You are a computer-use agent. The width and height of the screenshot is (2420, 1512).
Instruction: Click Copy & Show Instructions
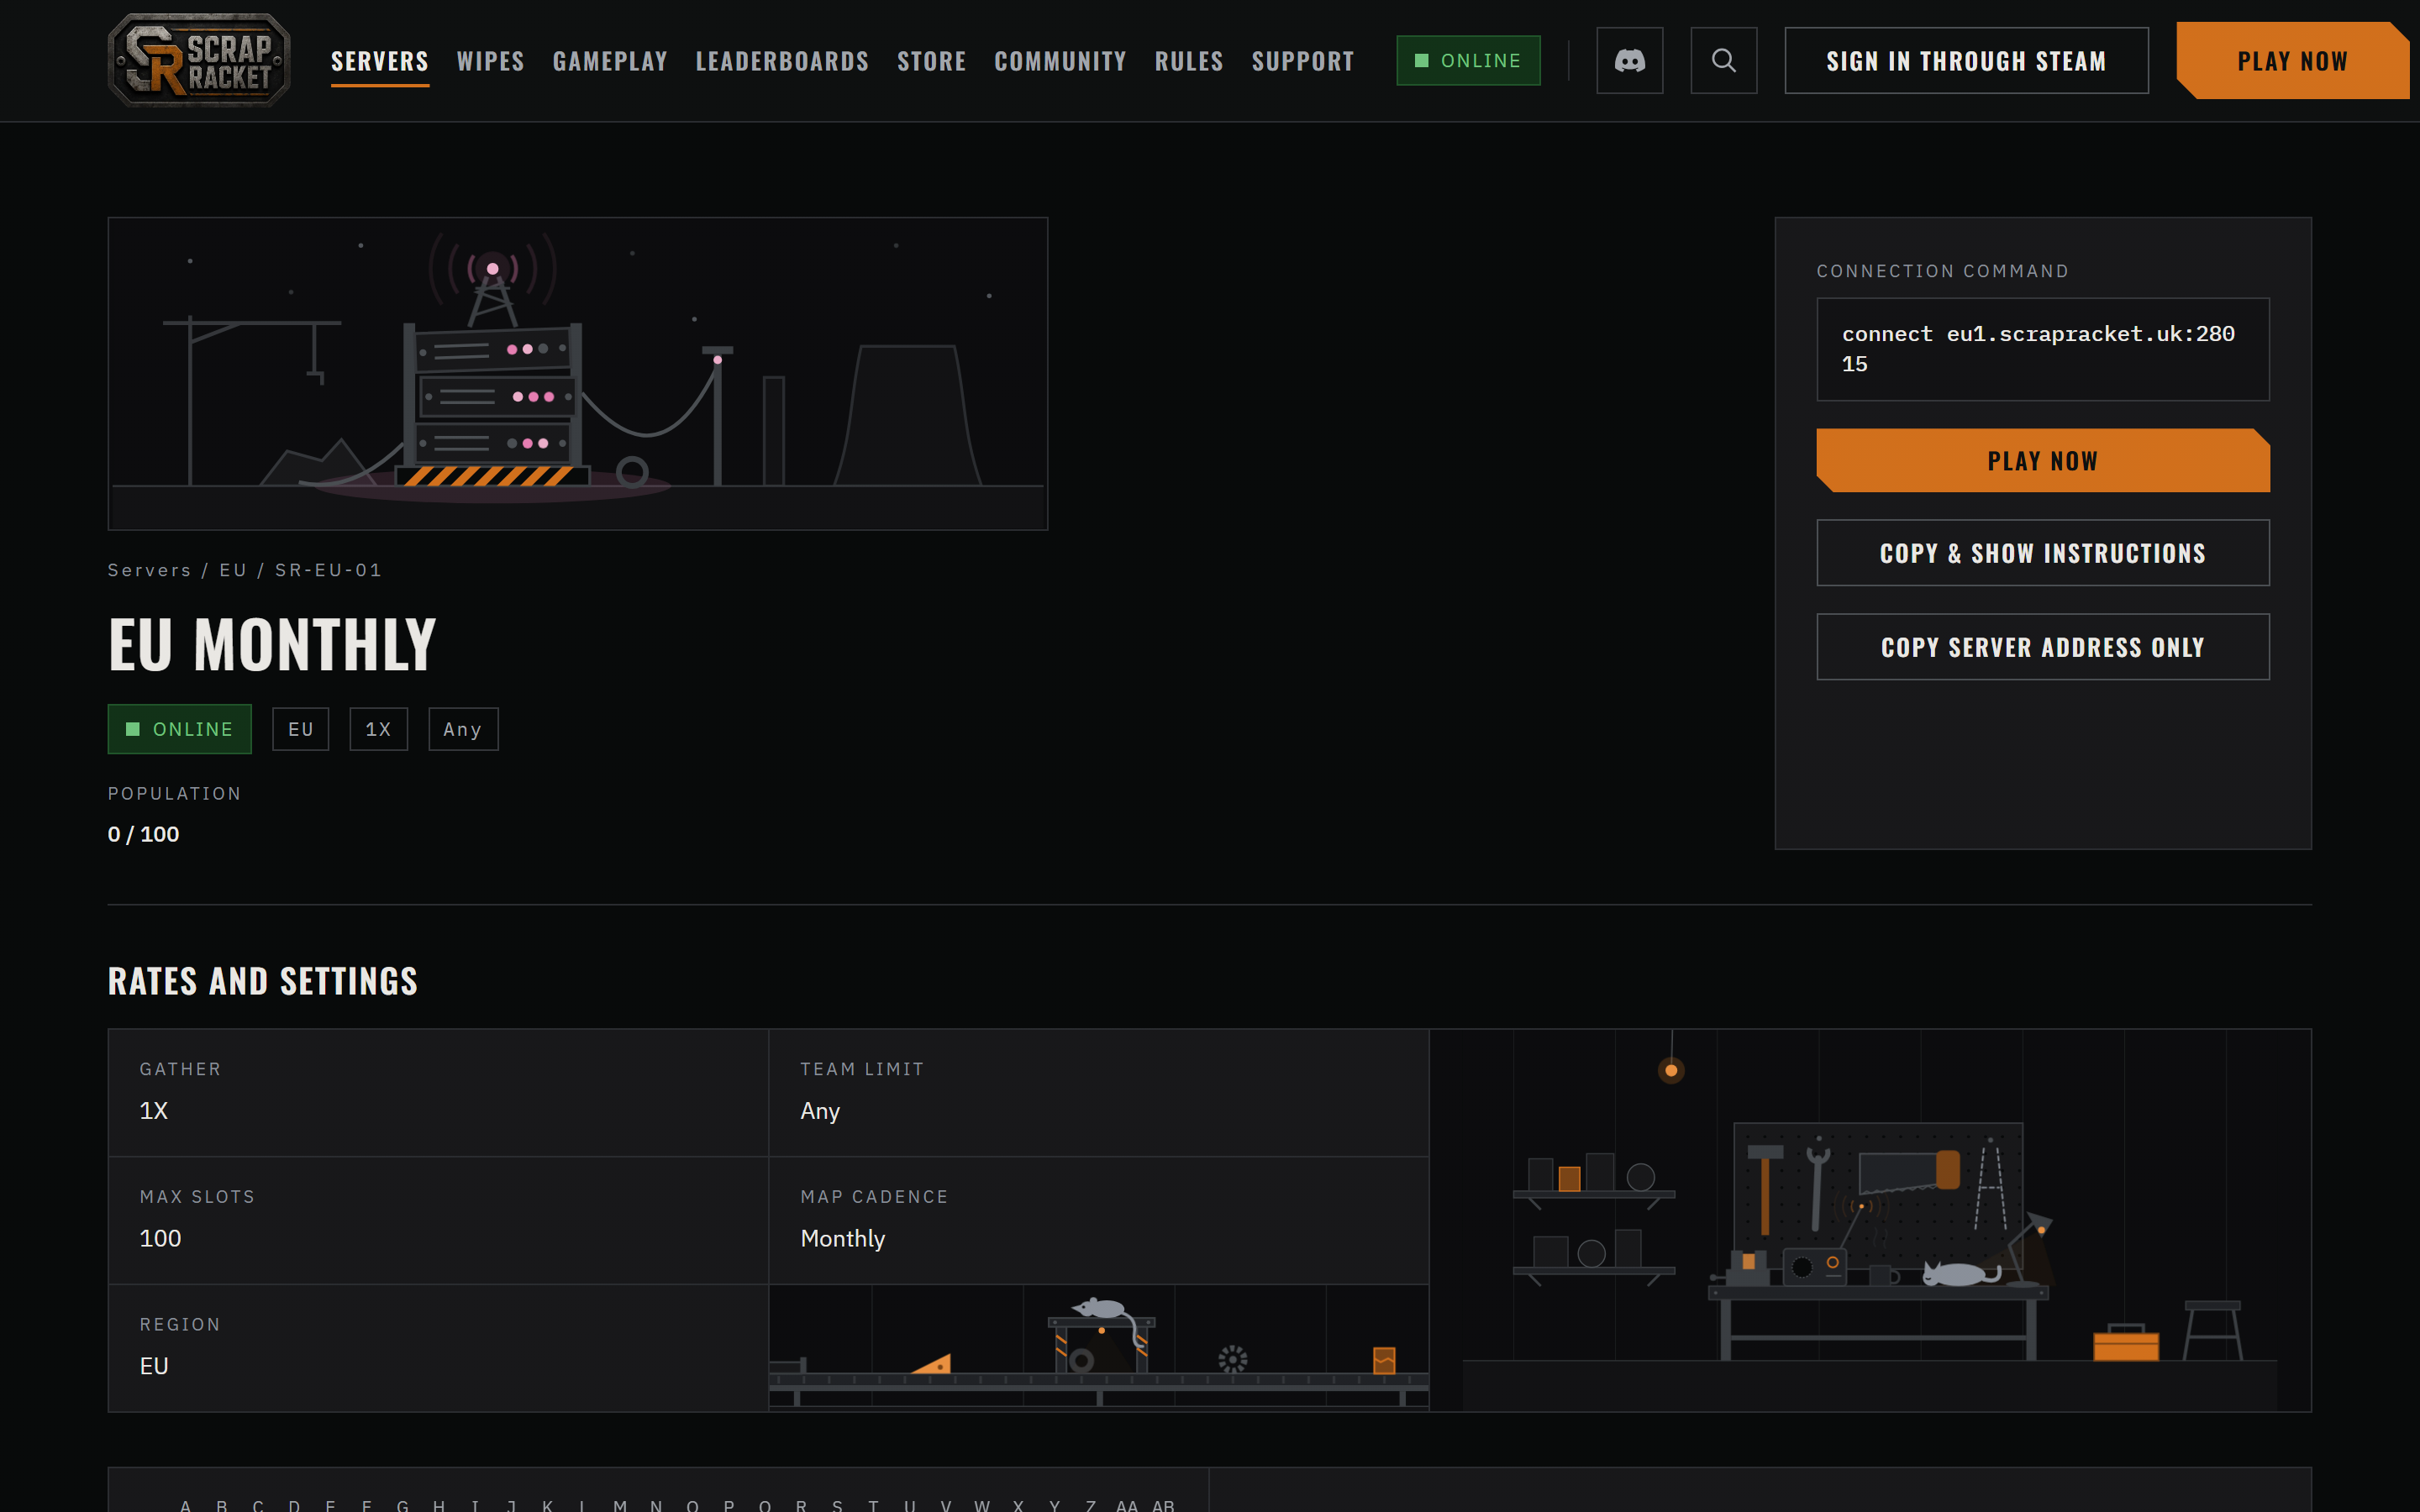pyautogui.click(x=2042, y=553)
